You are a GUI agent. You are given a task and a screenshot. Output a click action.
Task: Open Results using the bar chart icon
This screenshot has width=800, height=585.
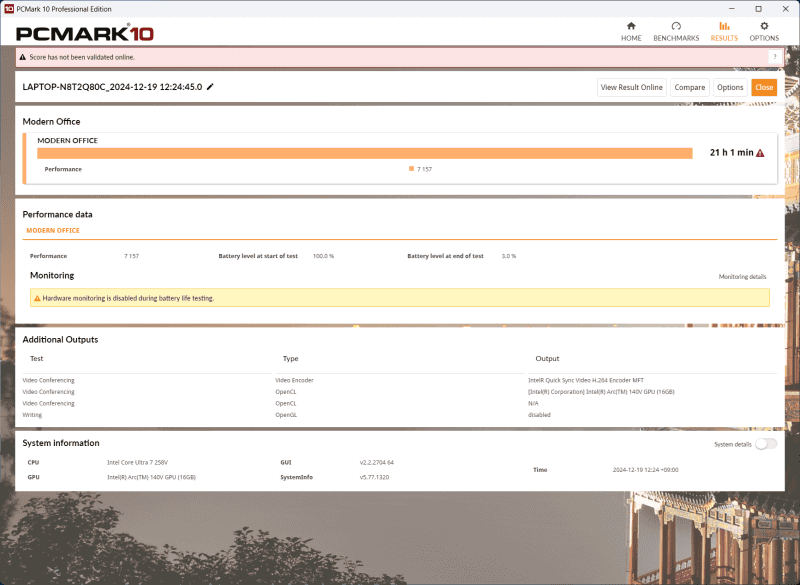pos(723,28)
